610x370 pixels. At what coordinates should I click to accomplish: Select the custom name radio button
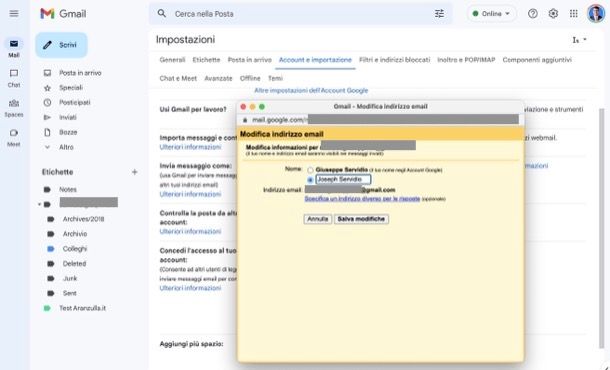pyautogui.click(x=310, y=180)
